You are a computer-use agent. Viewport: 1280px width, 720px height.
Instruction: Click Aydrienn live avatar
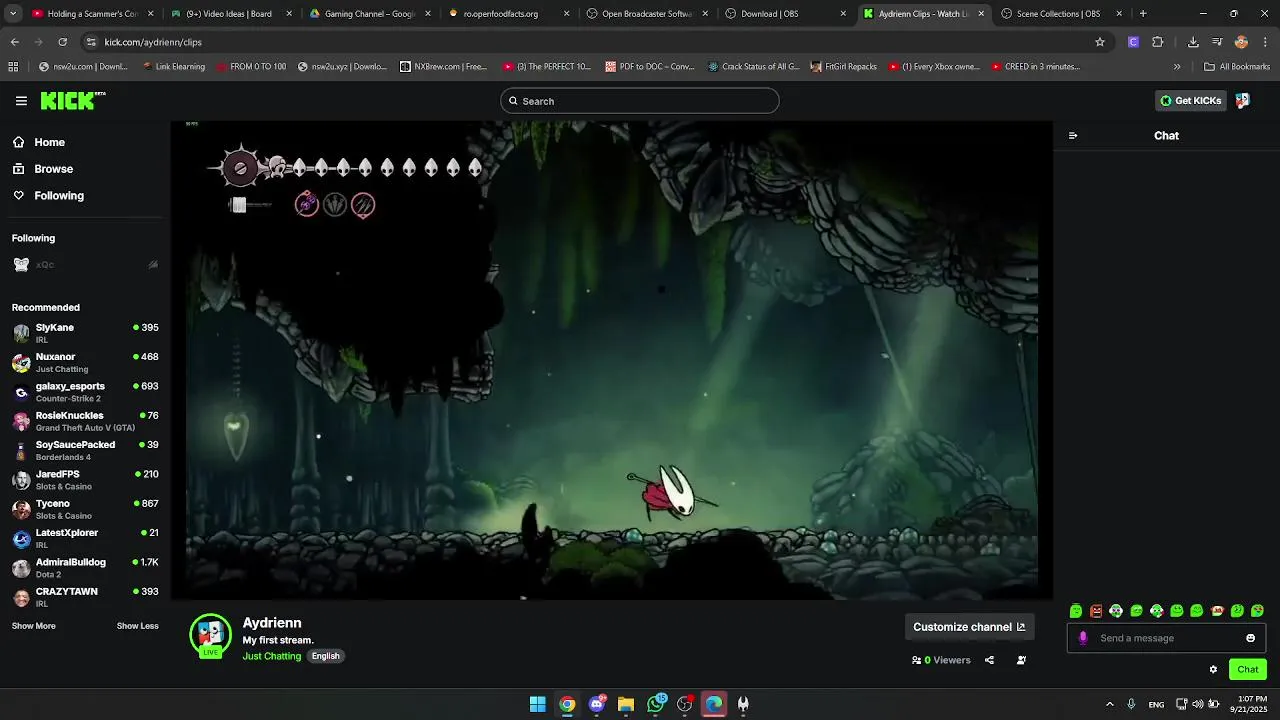210,635
